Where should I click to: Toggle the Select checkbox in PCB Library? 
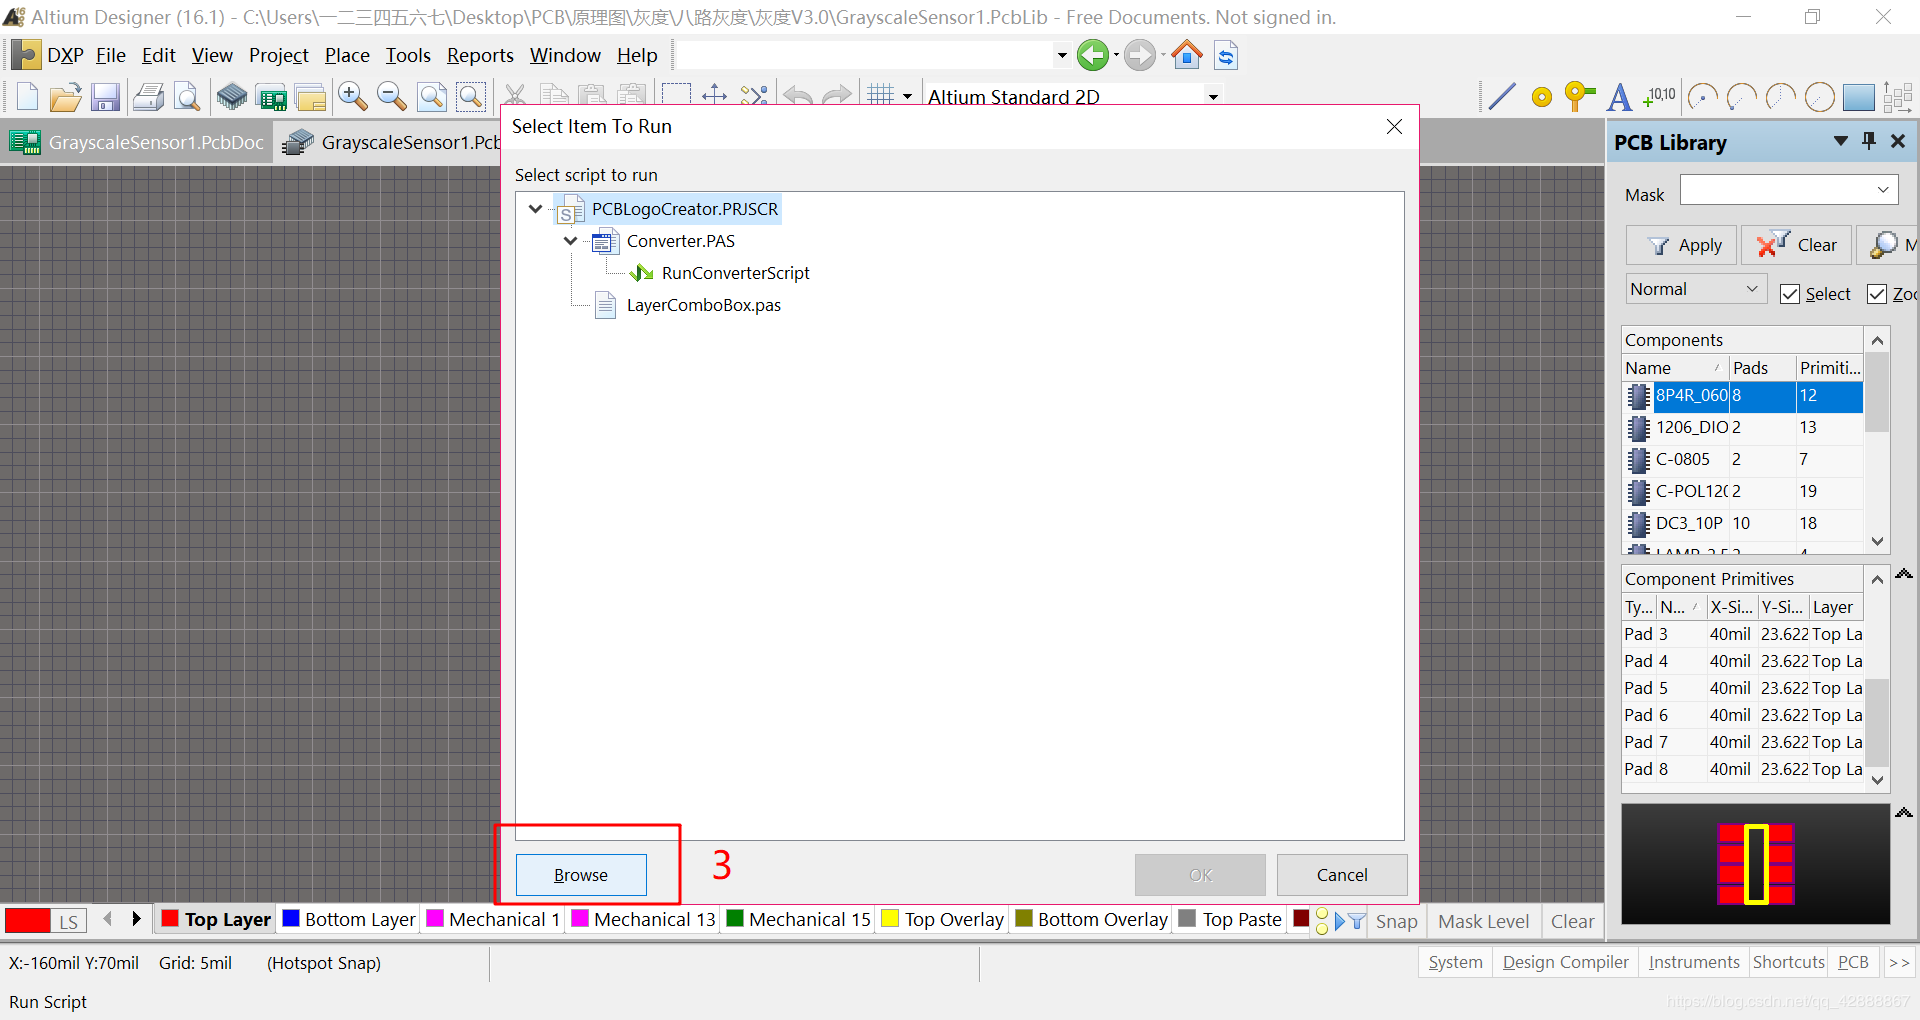pyautogui.click(x=1790, y=293)
